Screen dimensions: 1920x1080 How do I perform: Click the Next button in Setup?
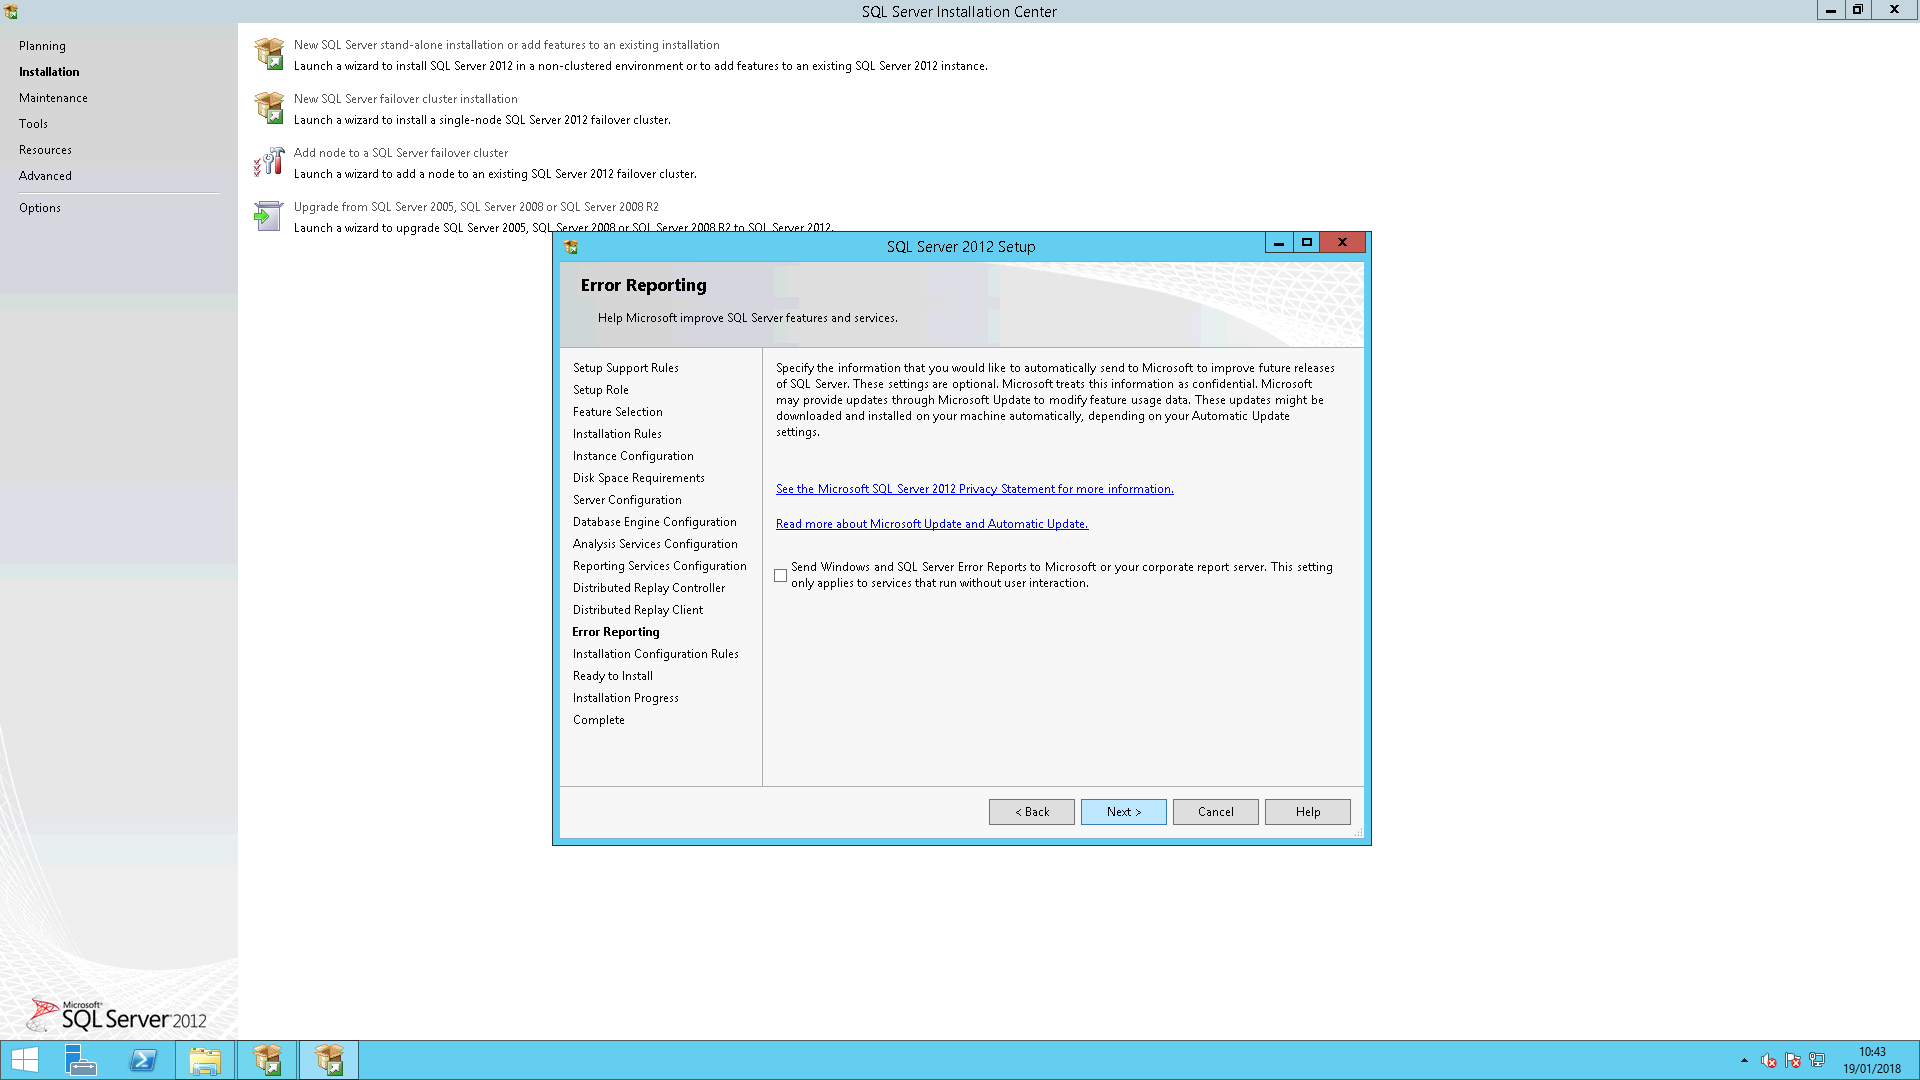(x=1124, y=812)
